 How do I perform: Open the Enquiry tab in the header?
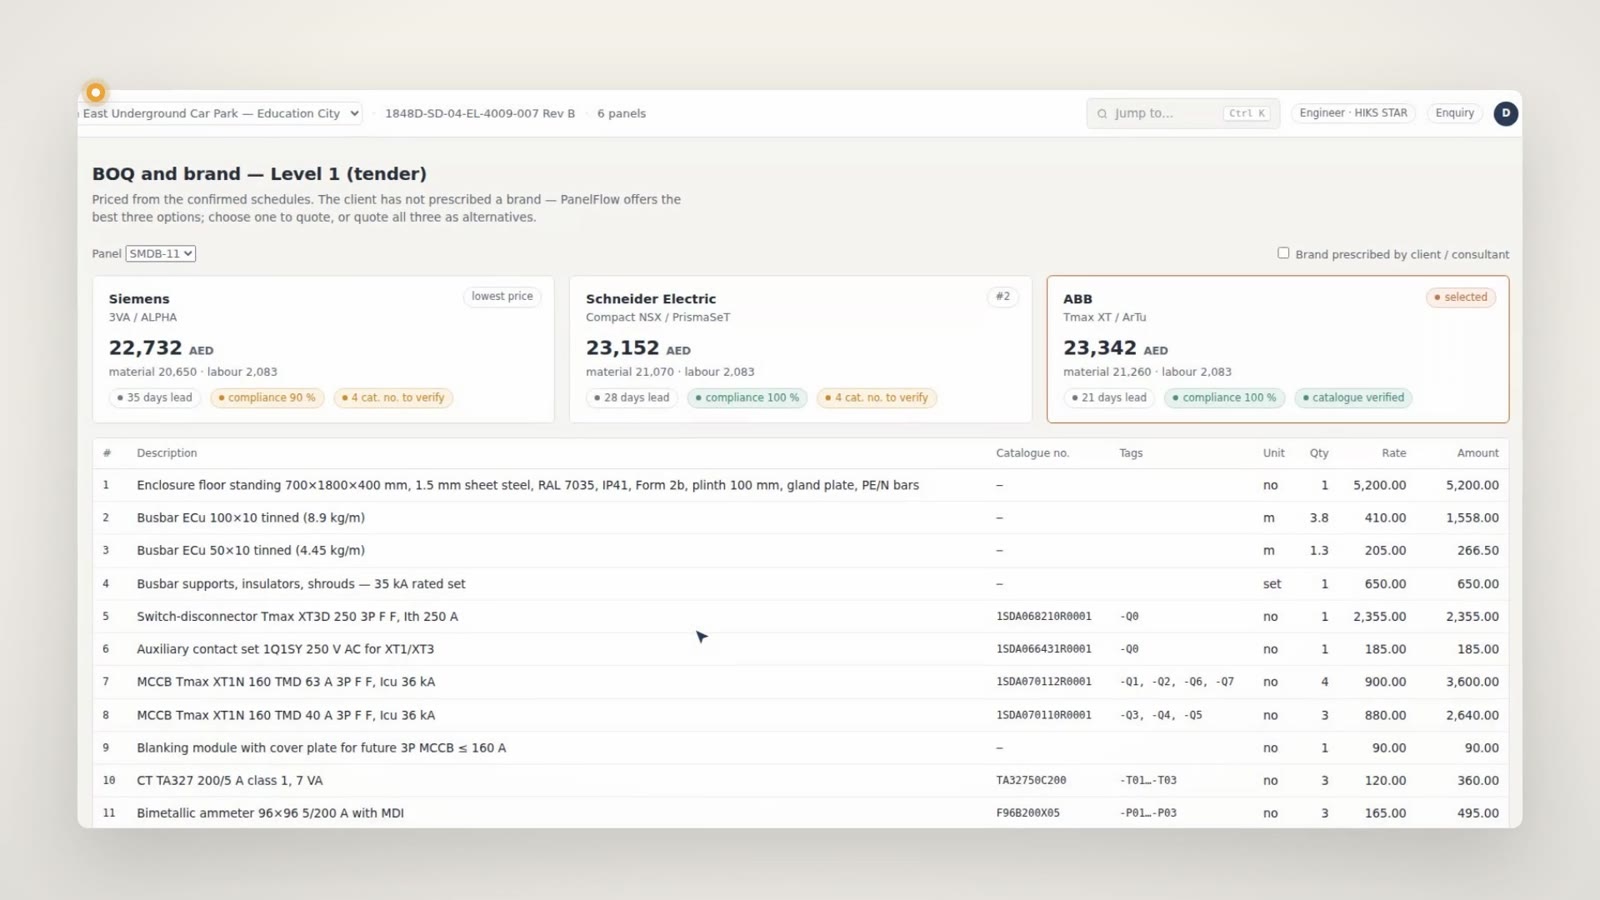[x=1454, y=114]
